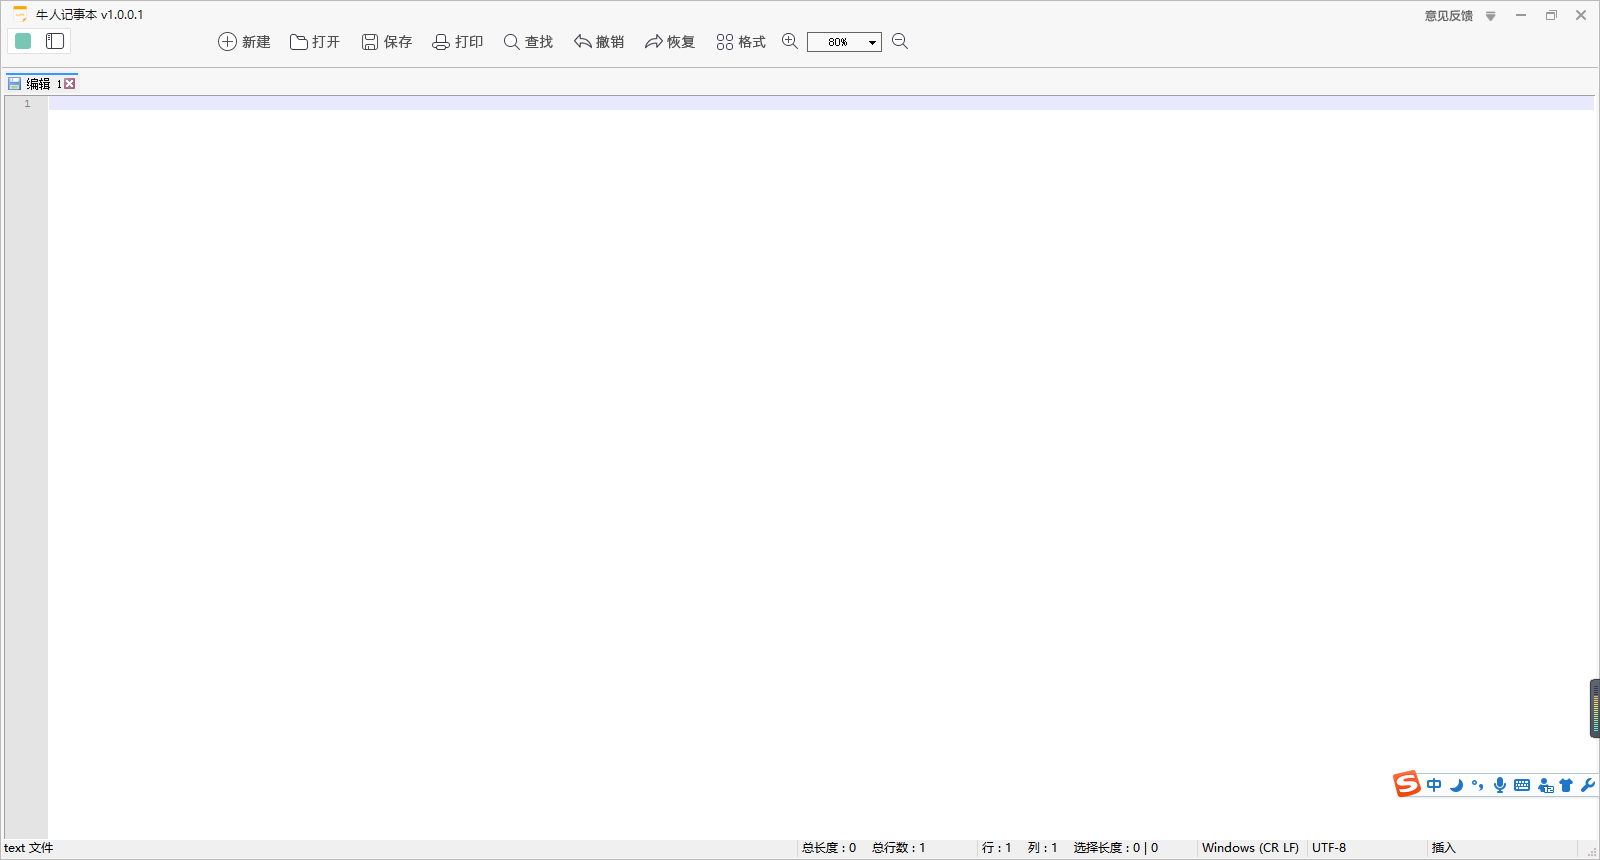Open the 80% zoom level dropdown

[x=872, y=42]
